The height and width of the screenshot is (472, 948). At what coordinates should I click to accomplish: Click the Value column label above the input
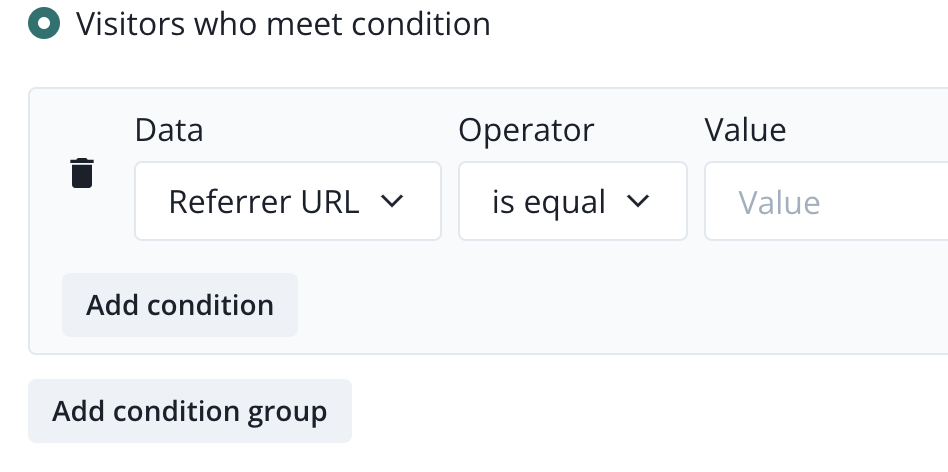click(745, 130)
